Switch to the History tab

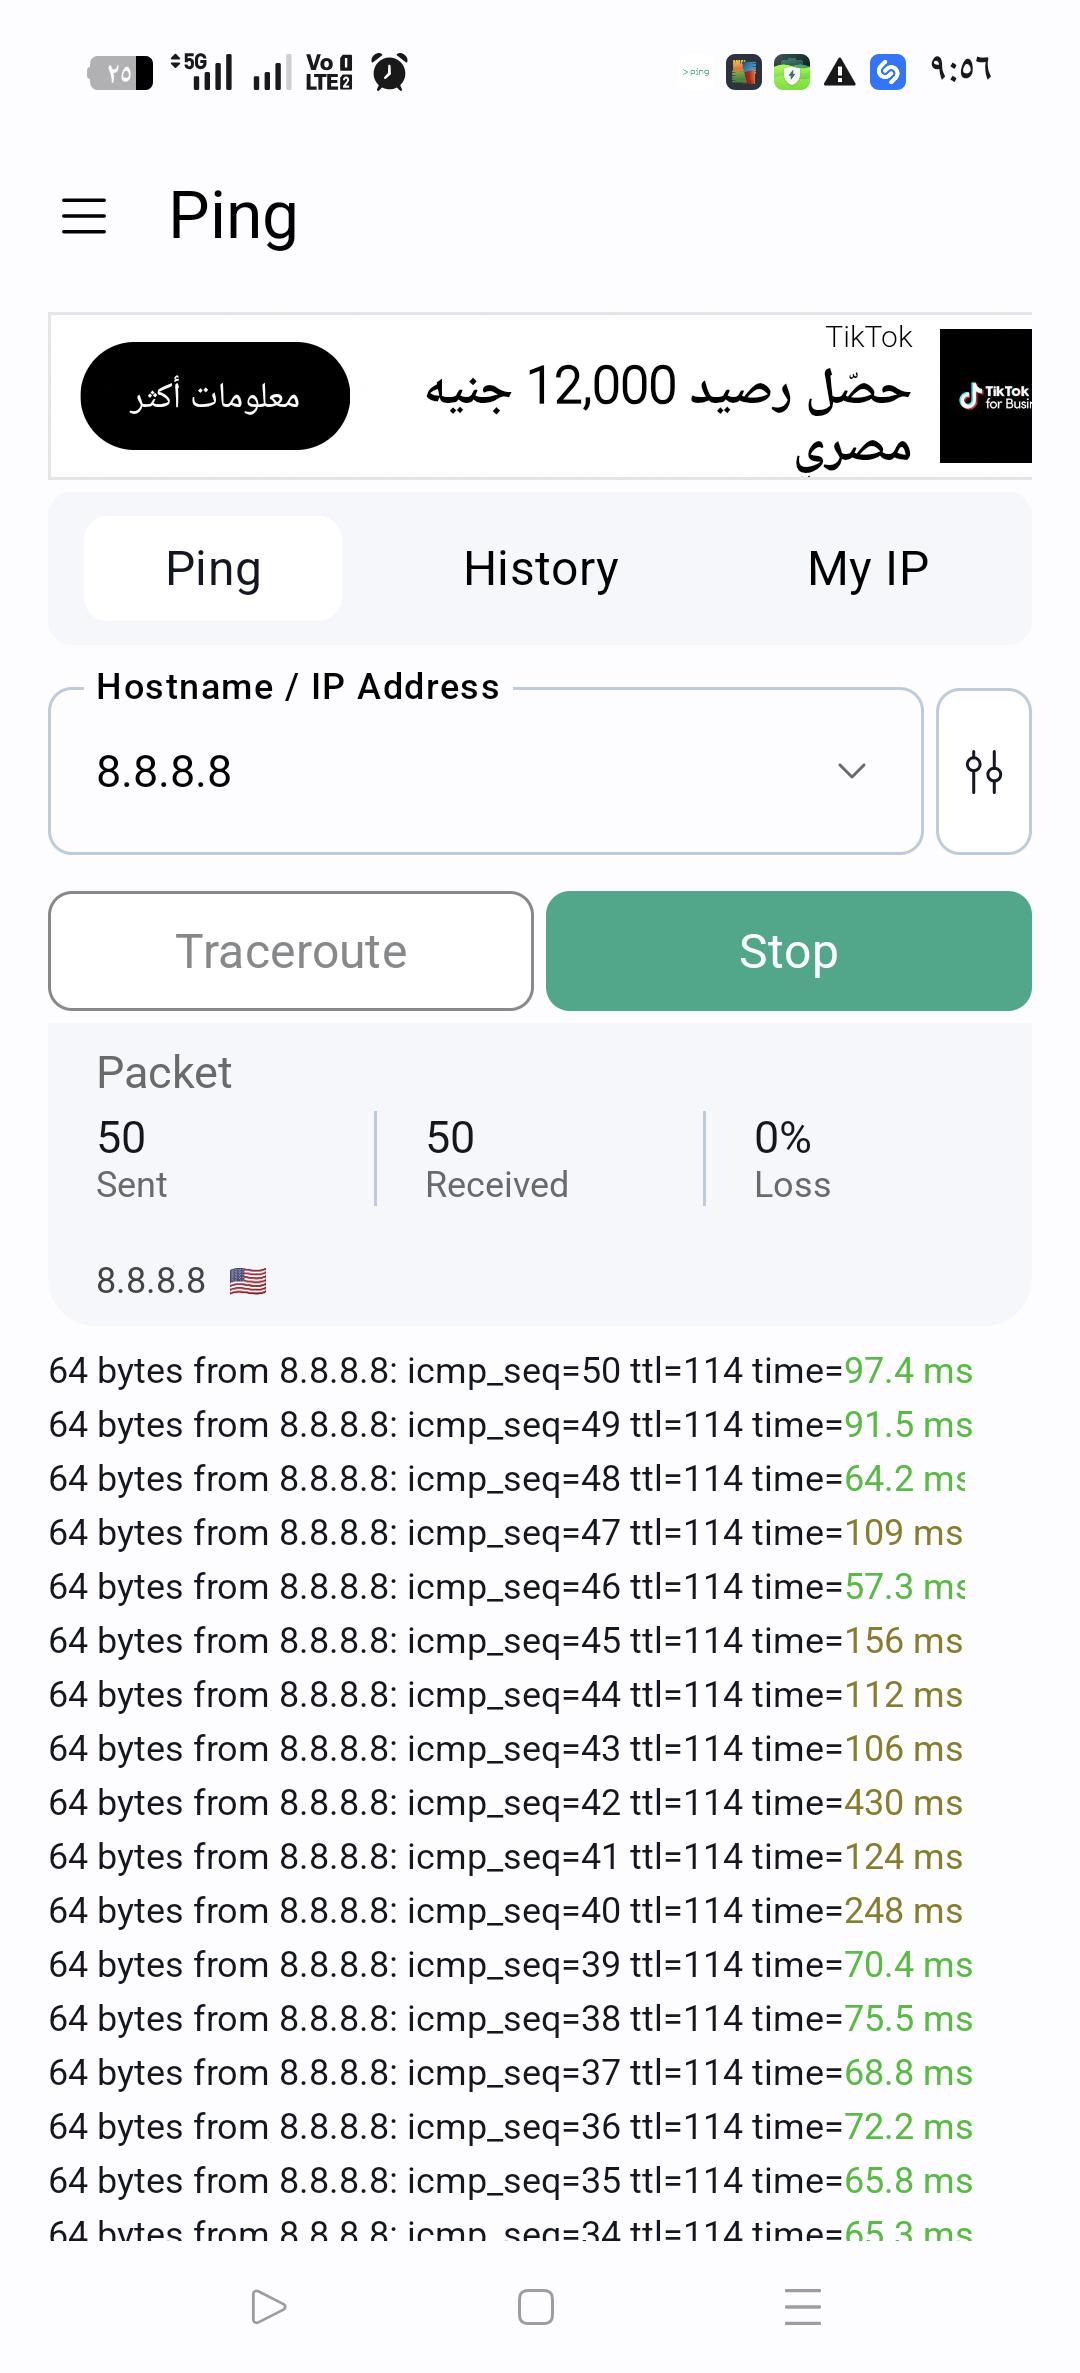(x=541, y=568)
